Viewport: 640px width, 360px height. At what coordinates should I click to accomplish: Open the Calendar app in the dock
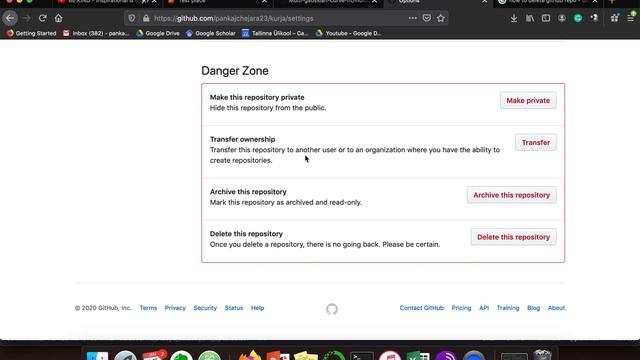(x=154, y=355)
